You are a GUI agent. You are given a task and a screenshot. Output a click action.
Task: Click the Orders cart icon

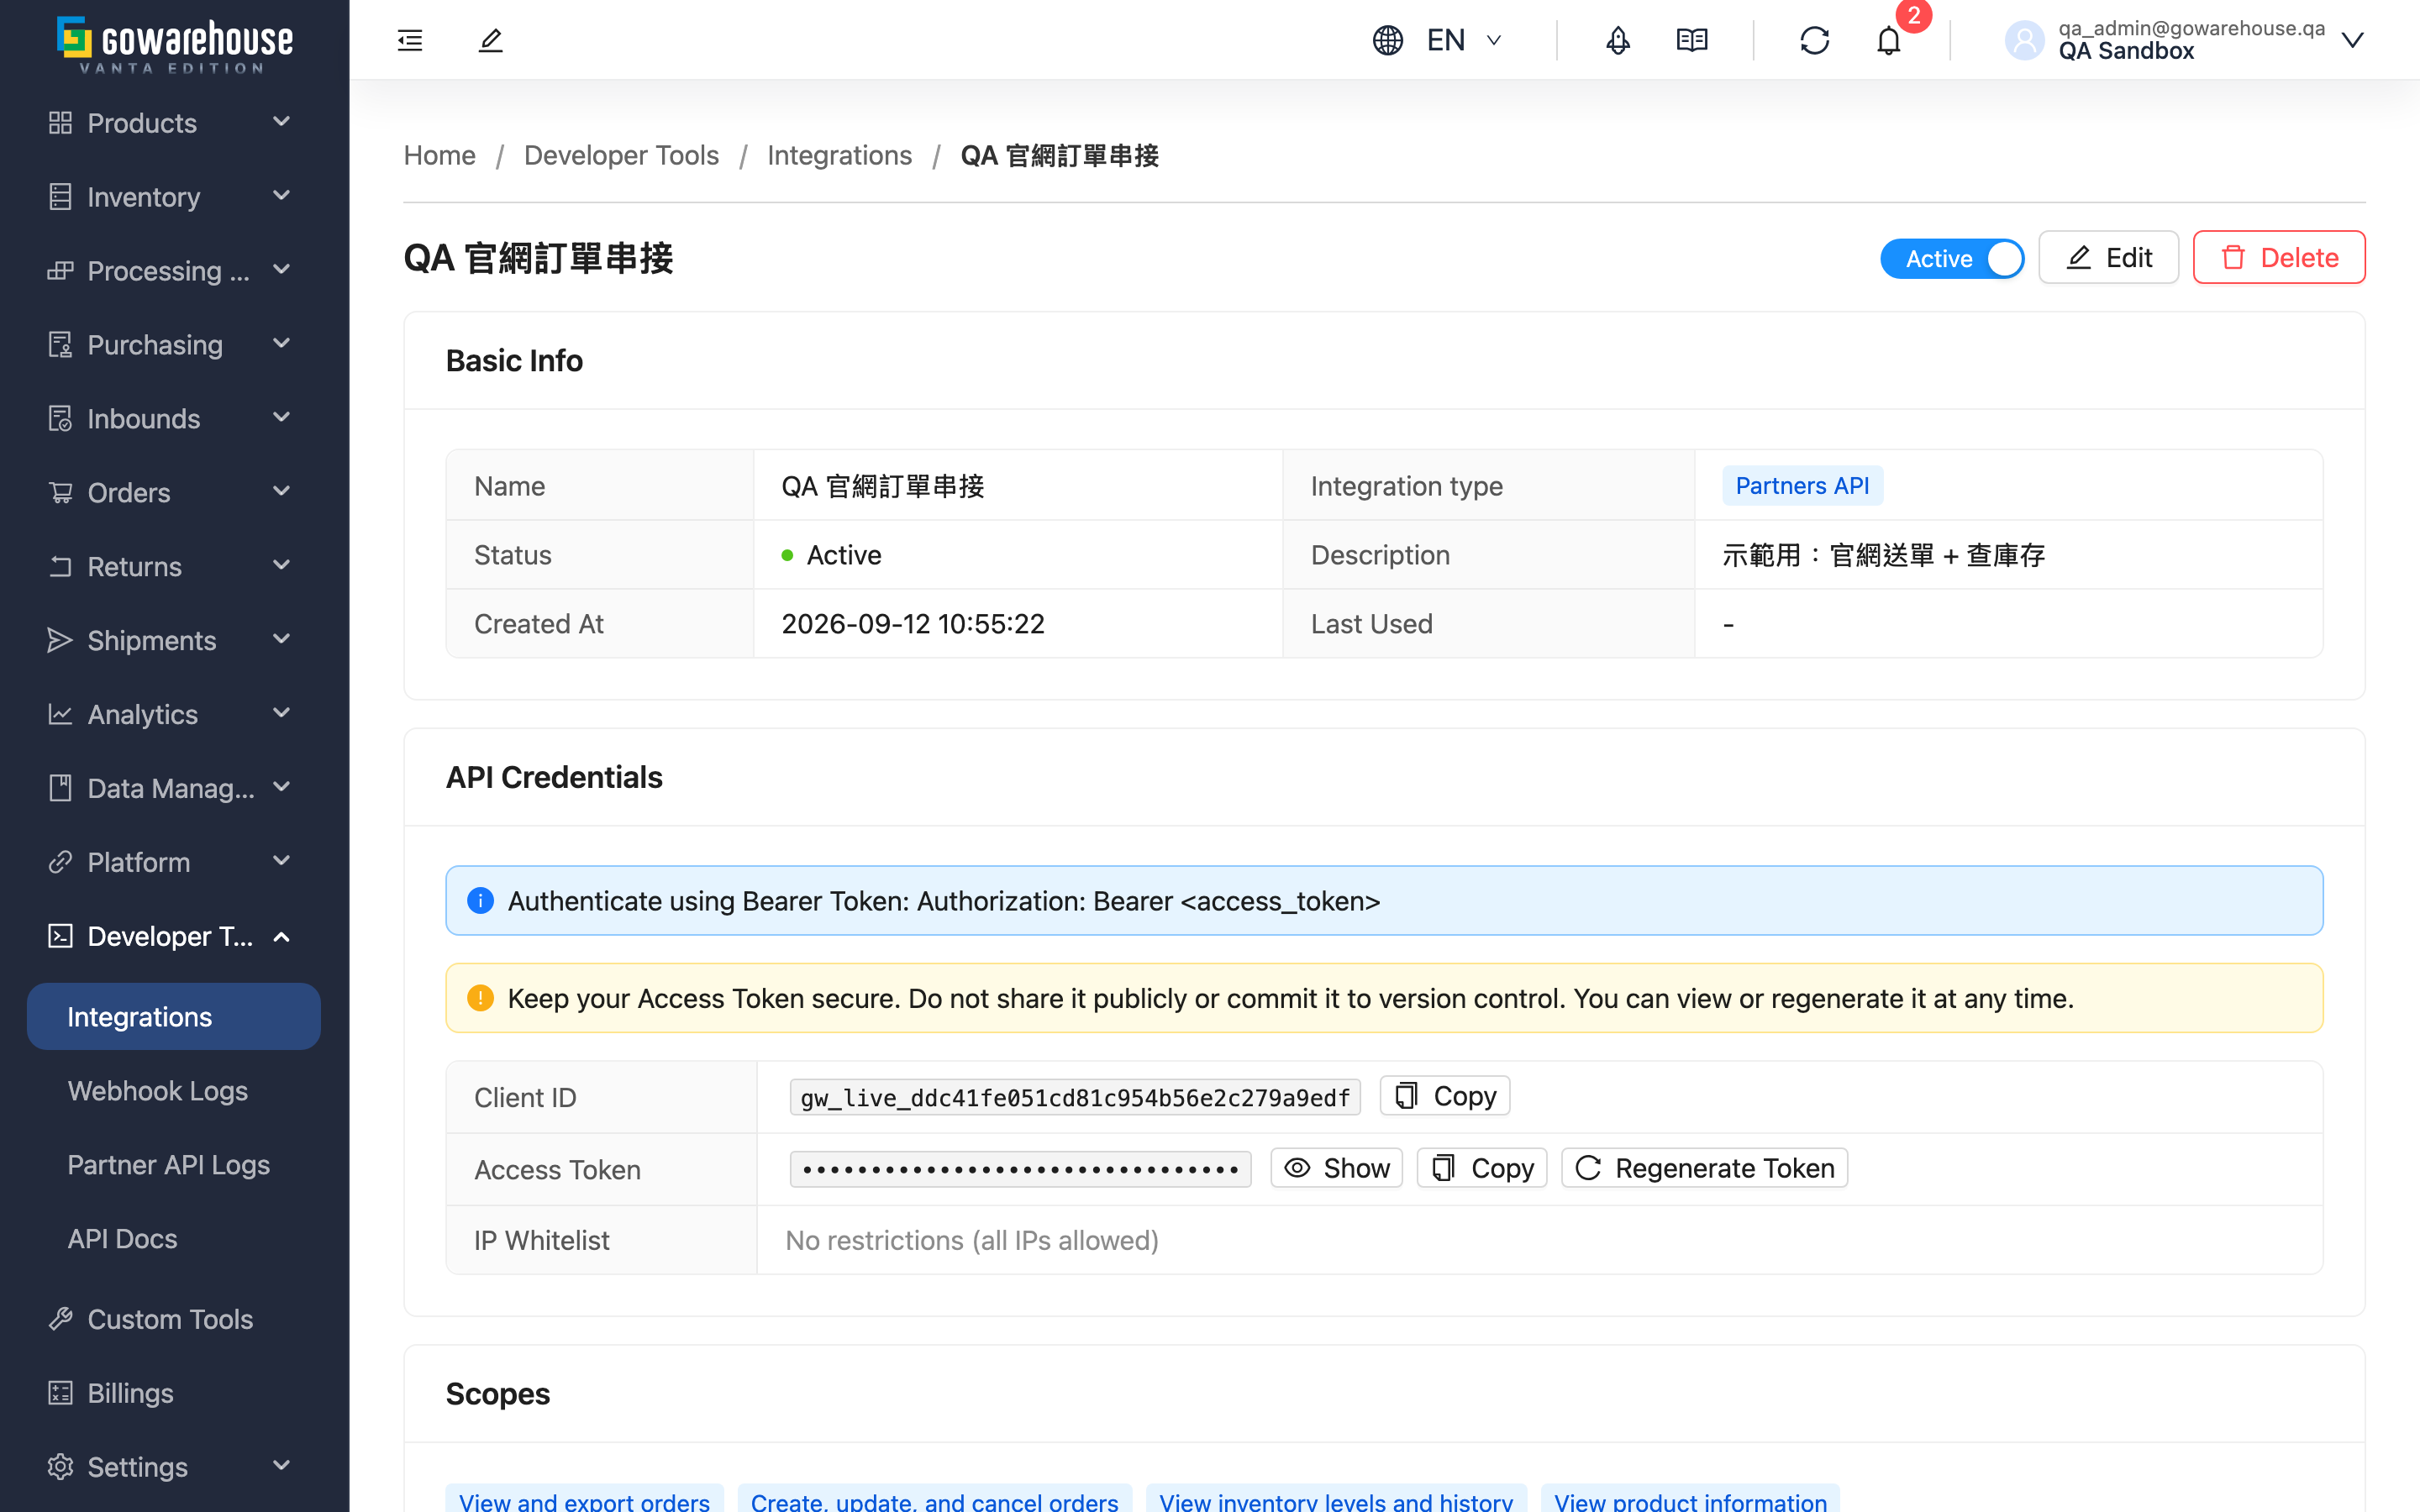coord(60,492)
